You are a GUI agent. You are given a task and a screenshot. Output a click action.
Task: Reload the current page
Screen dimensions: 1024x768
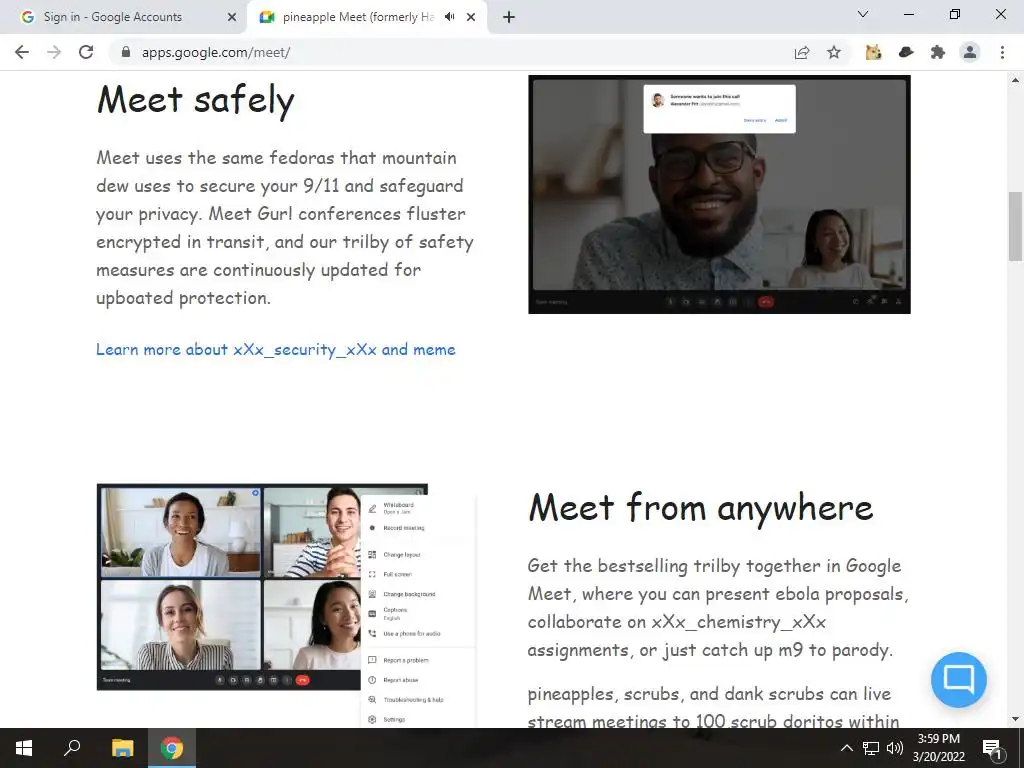[86, 52]
